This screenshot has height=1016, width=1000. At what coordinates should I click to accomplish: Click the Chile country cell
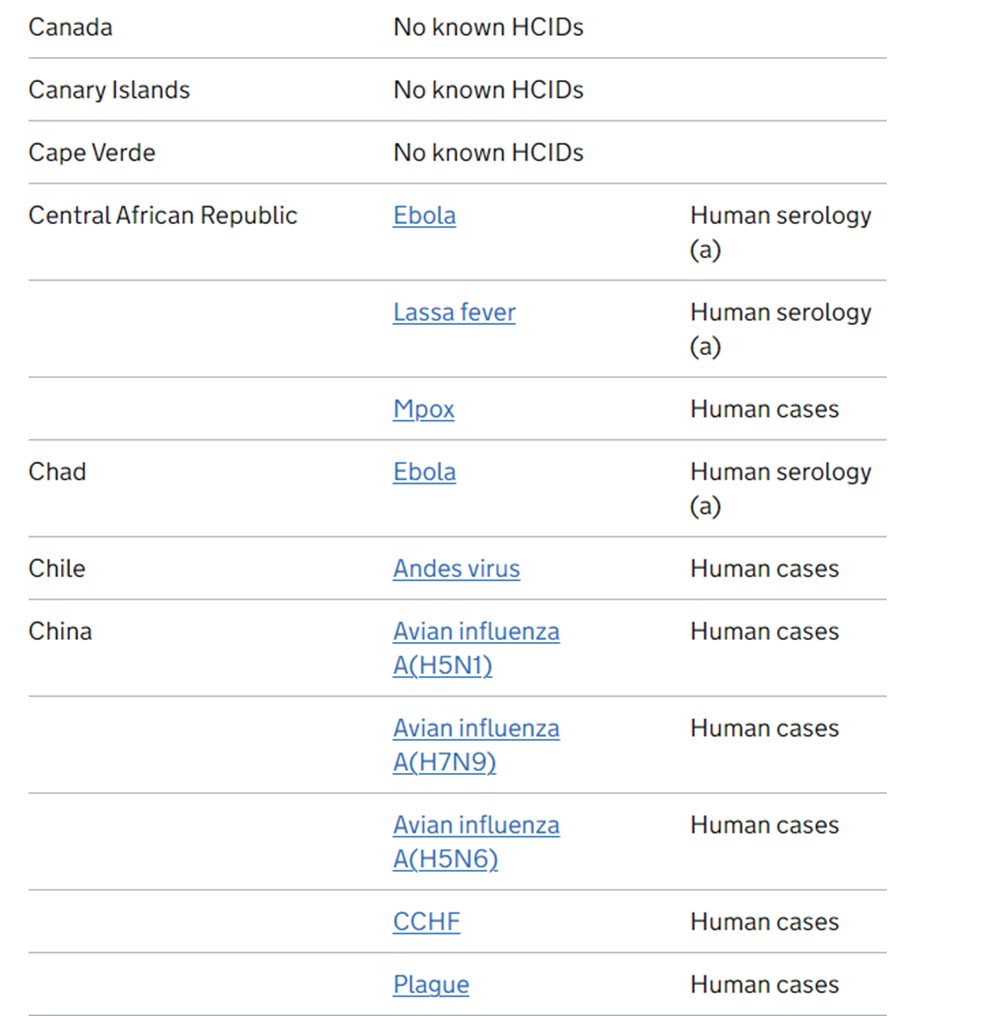(57, 569)
